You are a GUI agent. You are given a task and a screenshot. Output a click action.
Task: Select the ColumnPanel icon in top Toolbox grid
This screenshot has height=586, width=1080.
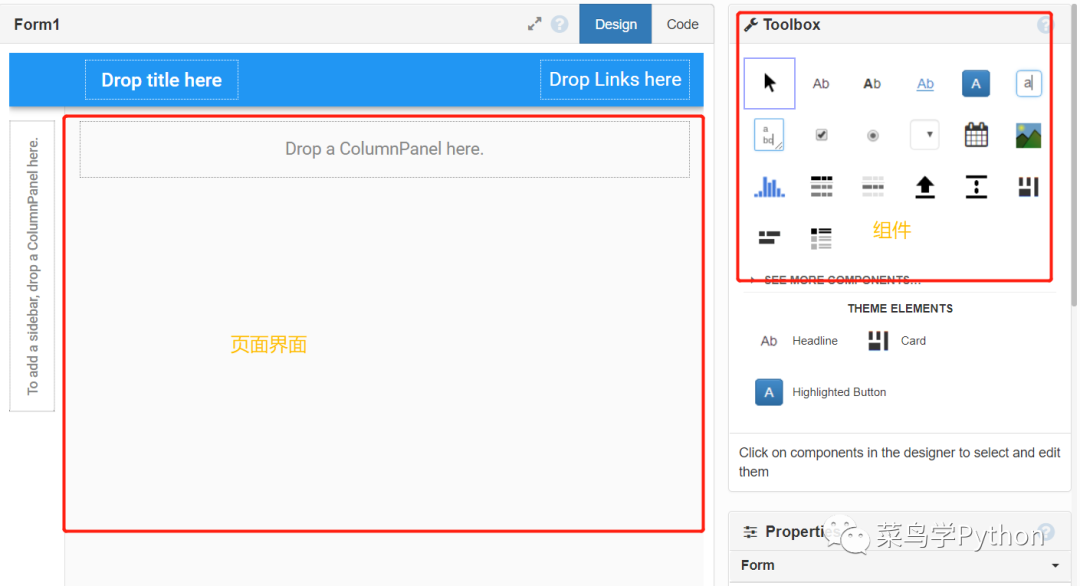click(1028, 187)
